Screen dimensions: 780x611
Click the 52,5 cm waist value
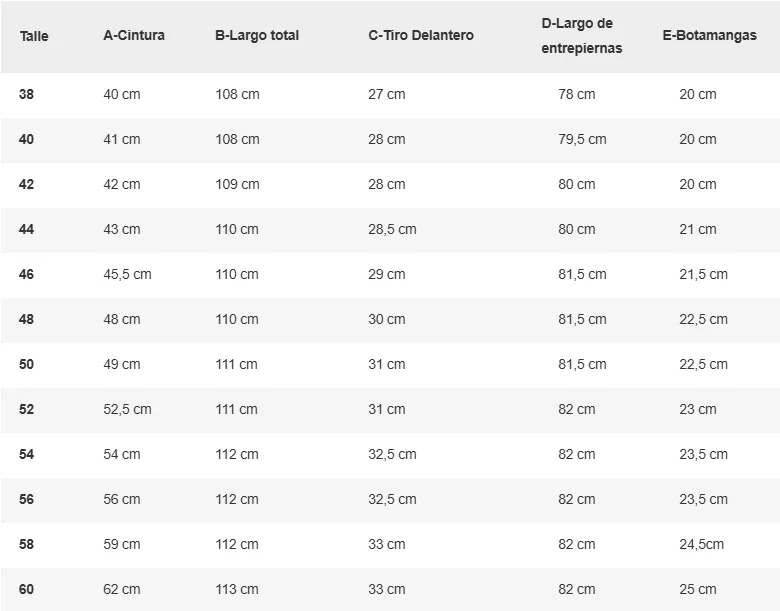point(127,409)
